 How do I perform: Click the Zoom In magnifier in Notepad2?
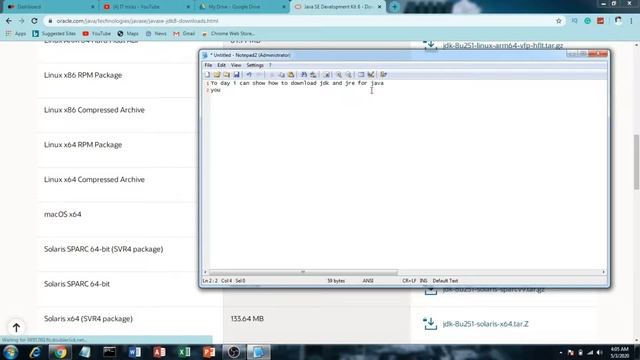[x=339, y=75]
